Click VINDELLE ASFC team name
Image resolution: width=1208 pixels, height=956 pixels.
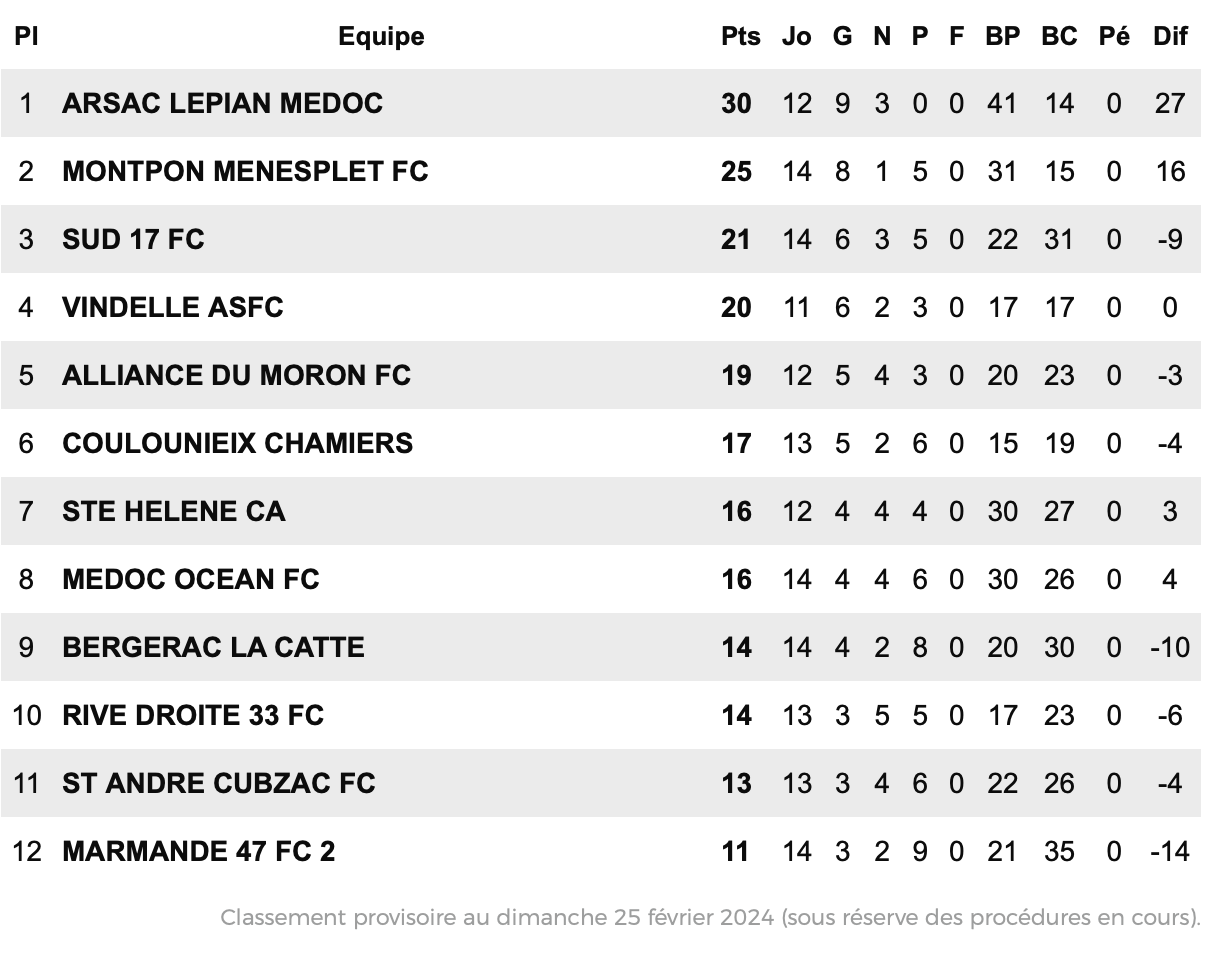(x=173, y=307)
